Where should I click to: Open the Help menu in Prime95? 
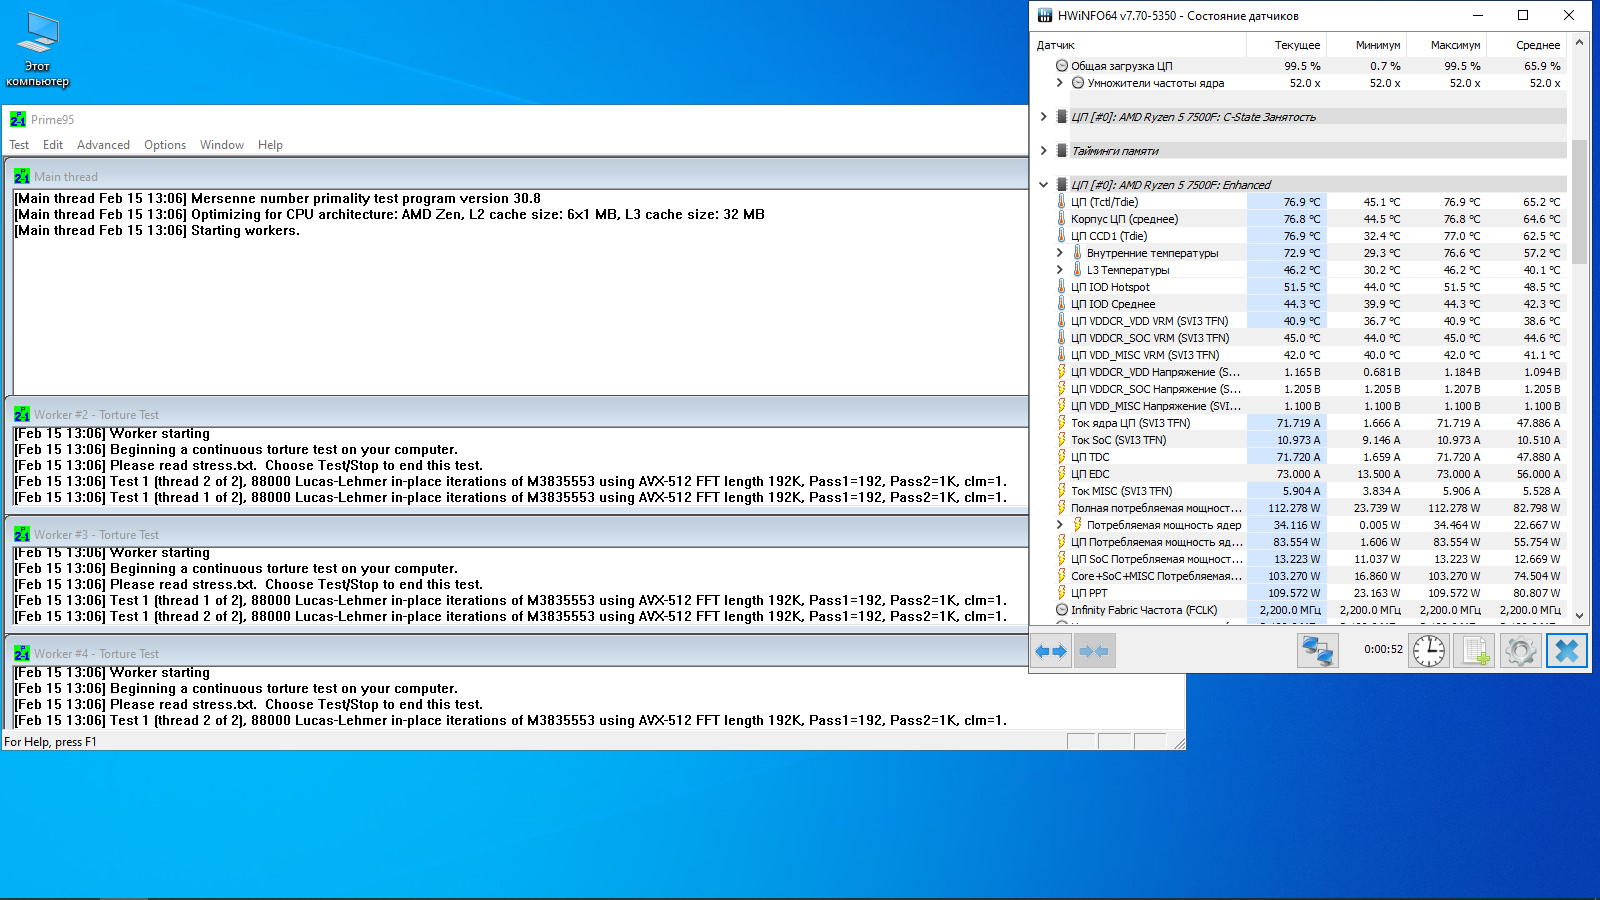point(270,145)
